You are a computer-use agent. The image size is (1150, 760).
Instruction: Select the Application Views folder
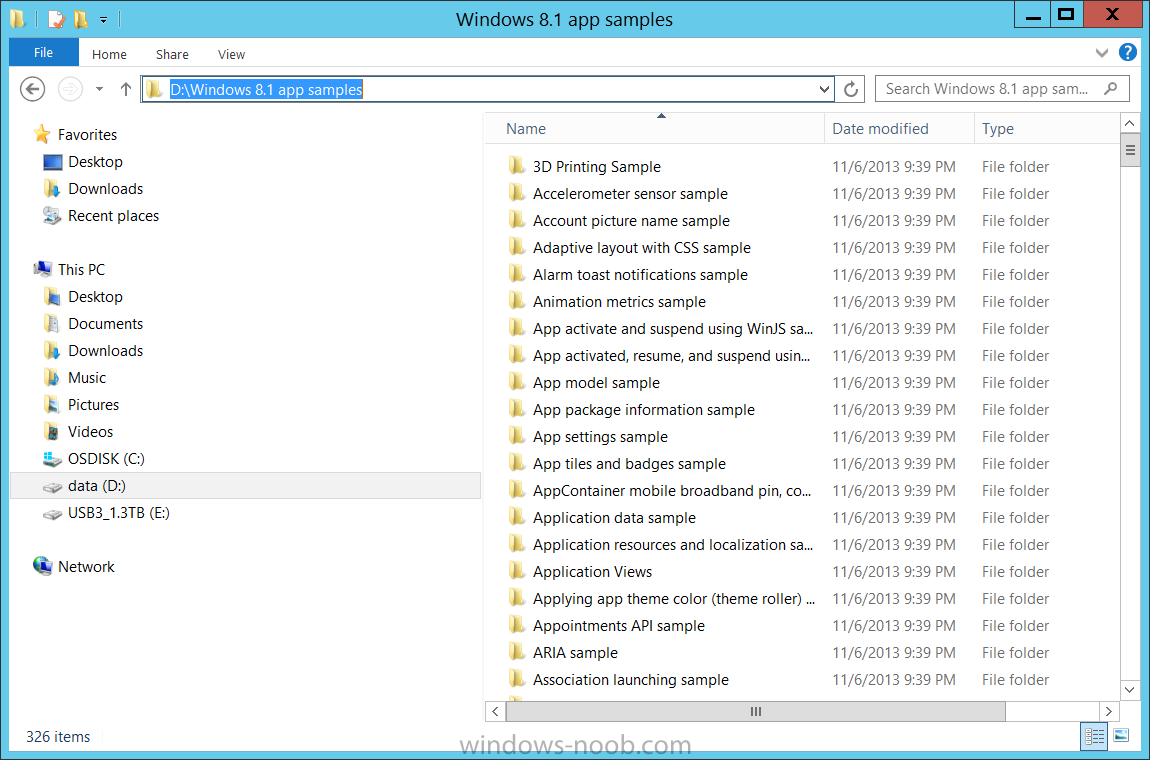592,571
